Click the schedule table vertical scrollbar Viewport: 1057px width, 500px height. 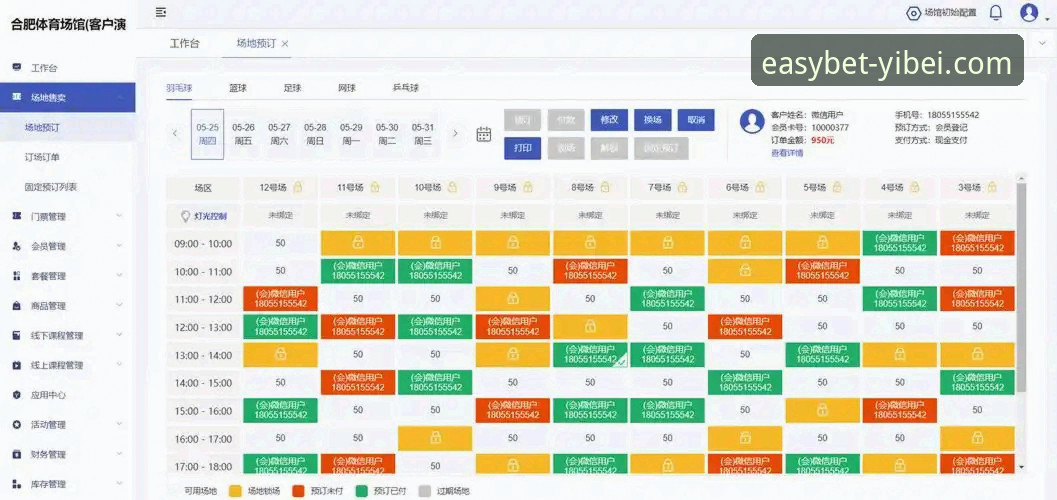(1021, 286)
